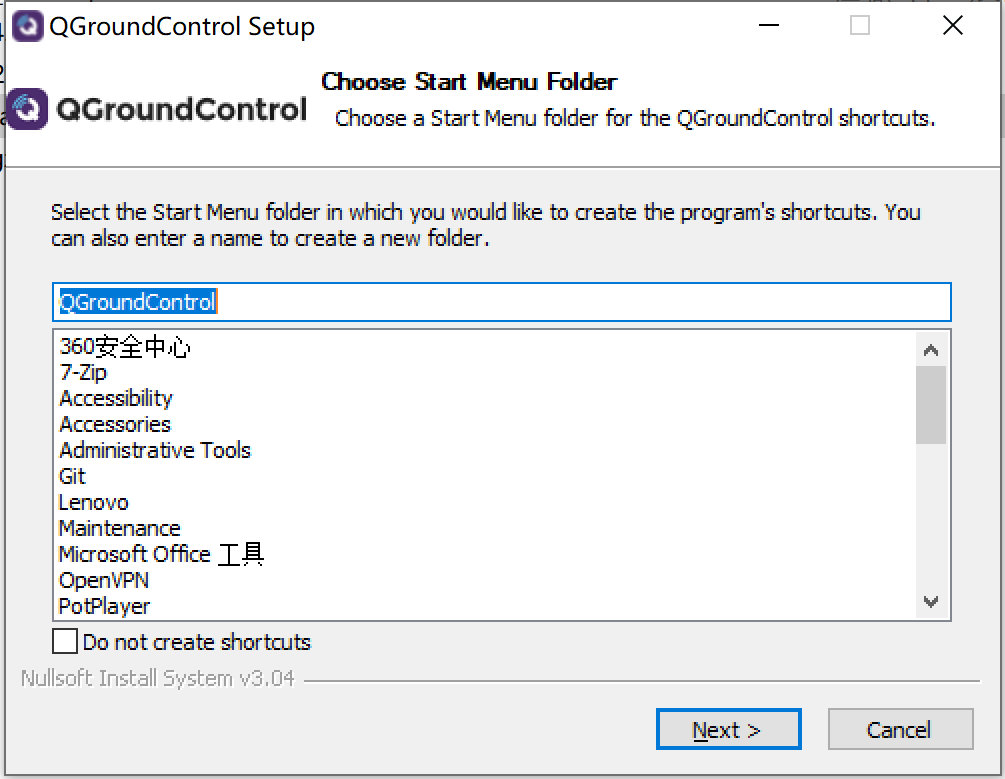
Task: Select the 360安全中心 folder entry
Action: pos(125,347)
